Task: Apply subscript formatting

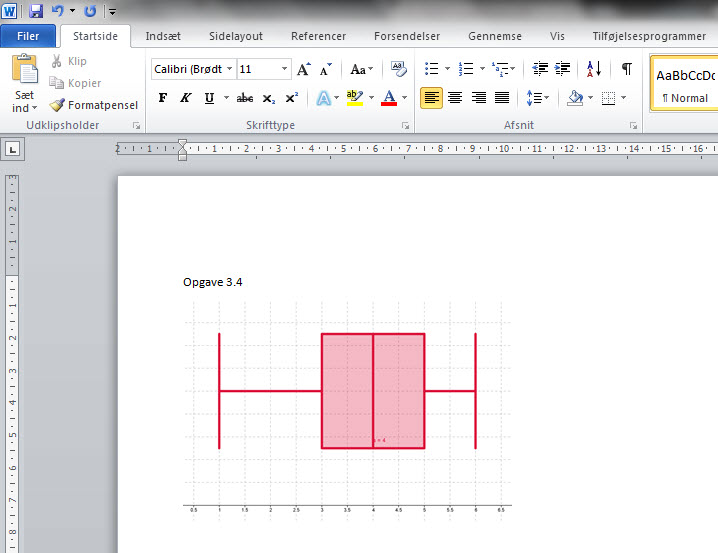Action: [x=268, y=98]
